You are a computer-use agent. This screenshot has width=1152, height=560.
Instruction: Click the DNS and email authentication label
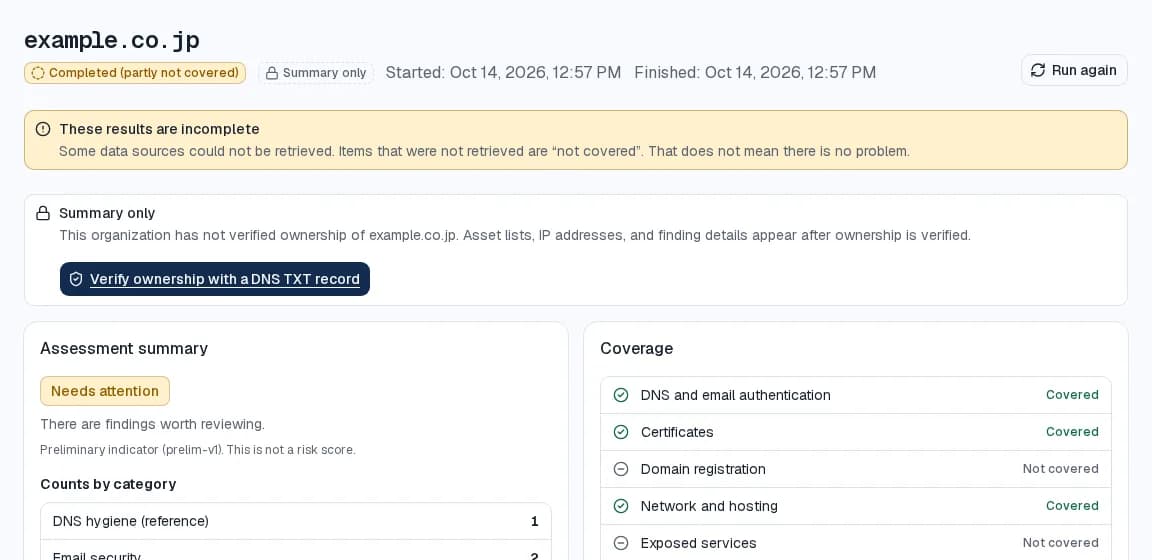(x=735, y=395)
